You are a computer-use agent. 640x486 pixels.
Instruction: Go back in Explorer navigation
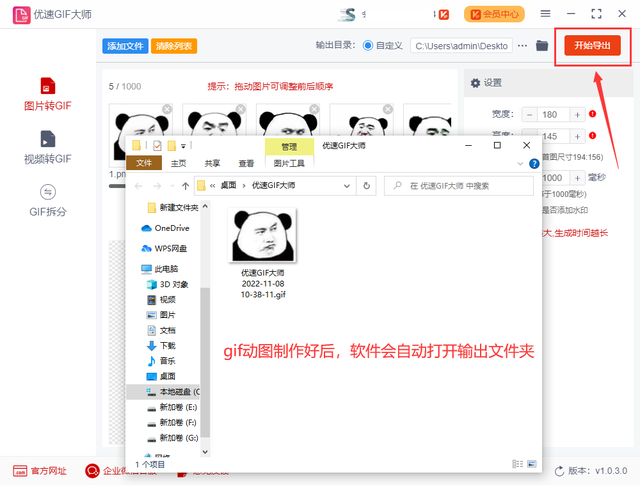138,186
